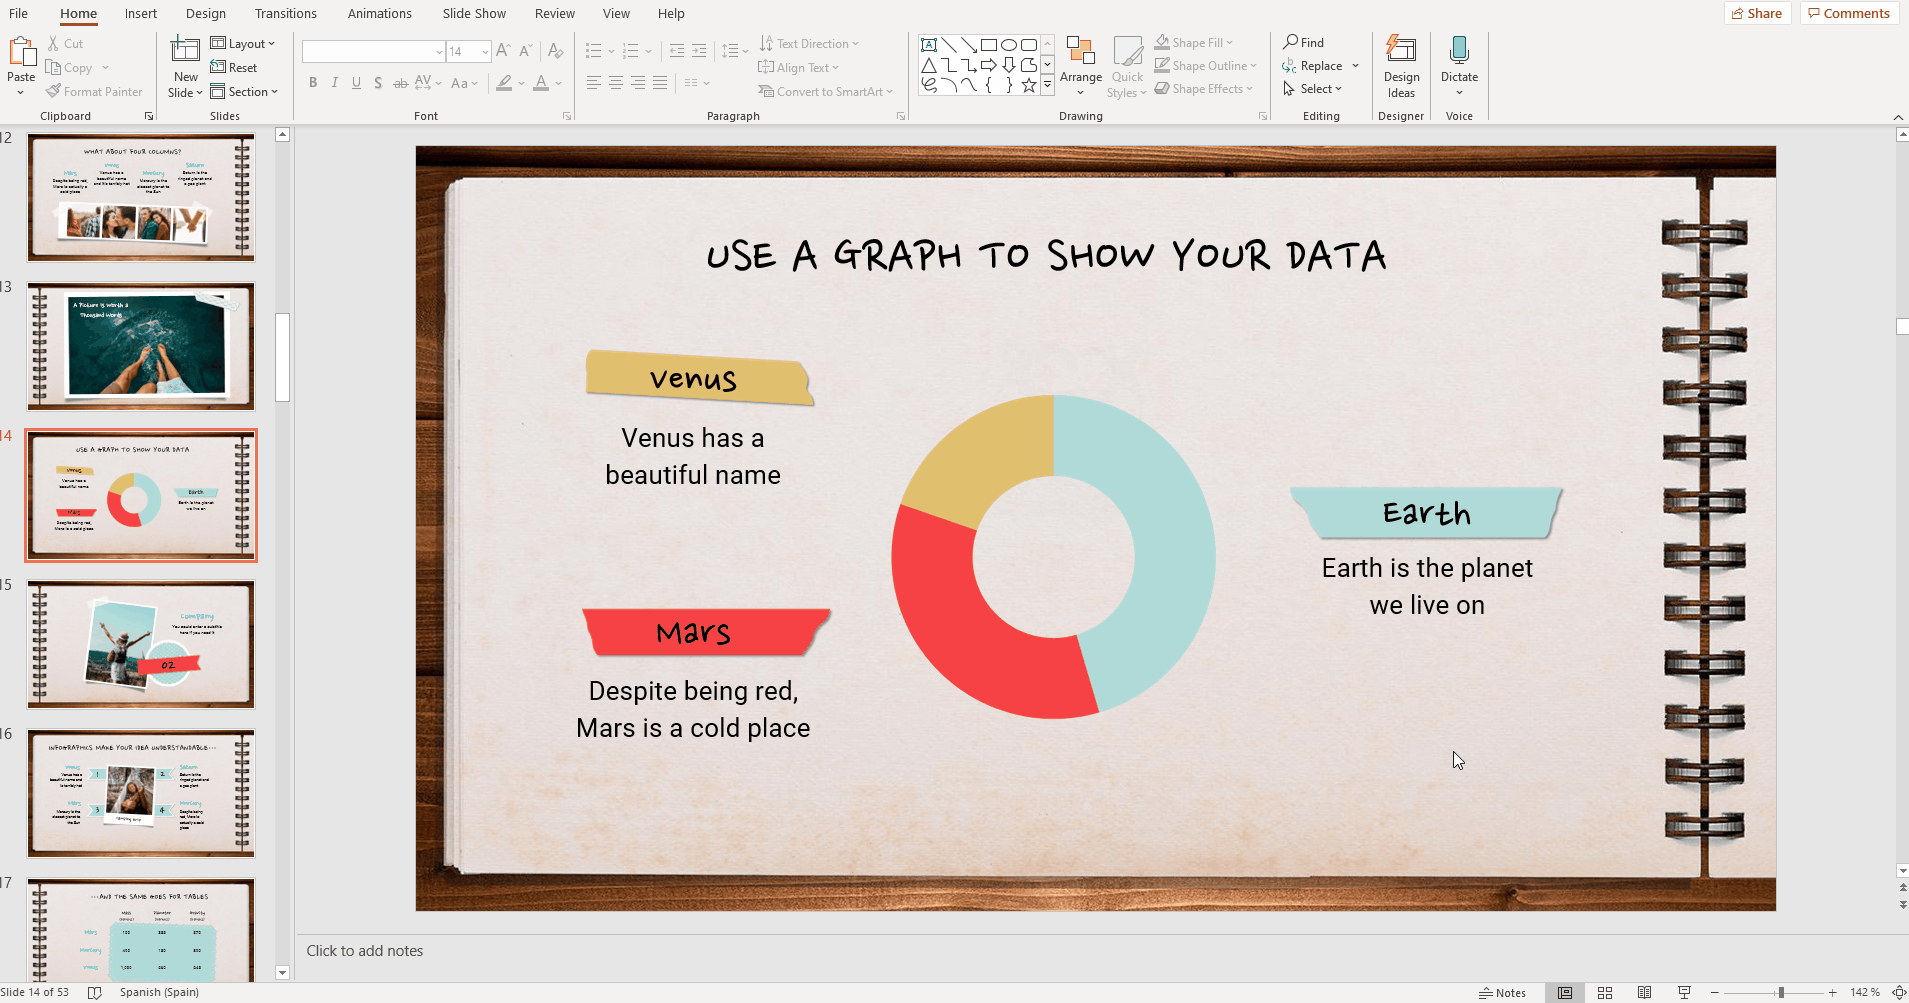Switch to Reading View in status bar
Viewport: 1909px width, 1003px height.
[1644, 993]
